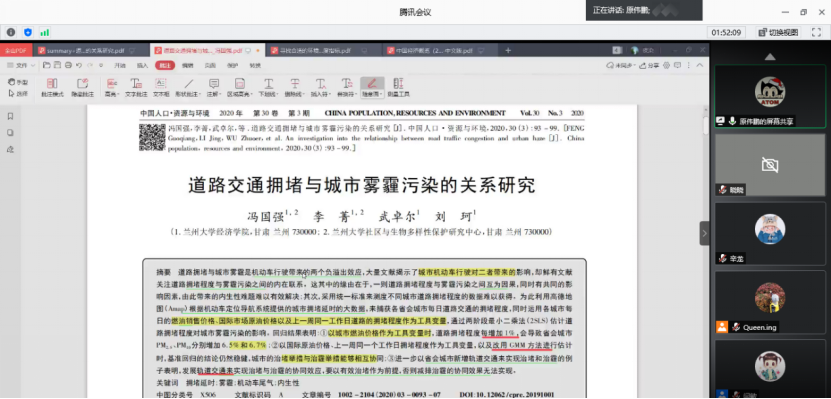Open the more options vertical dots
This screenshot has height=399, width=831.
tap(688, 65)
